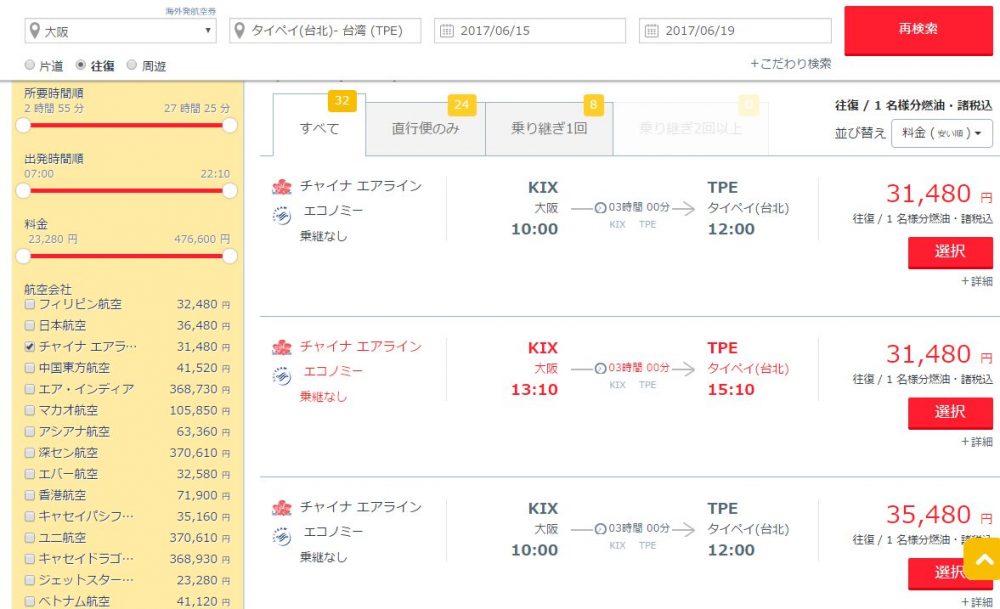Click SkyTeam icon on the first 10:00 flight

pyautogui.click(x=282, y=216)
